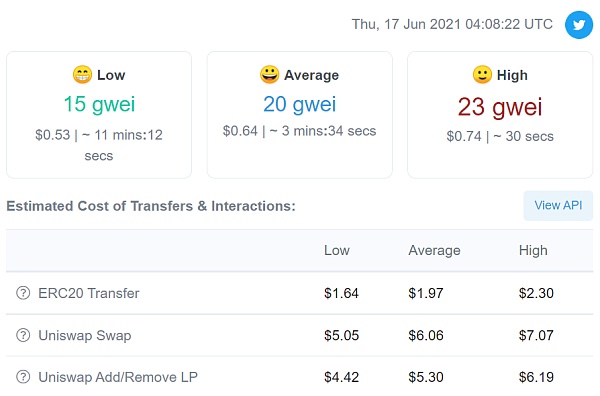This screenshot has width=600, height=396.
Task: Click the slight smile emoji on High card
Action: [482, 75]
